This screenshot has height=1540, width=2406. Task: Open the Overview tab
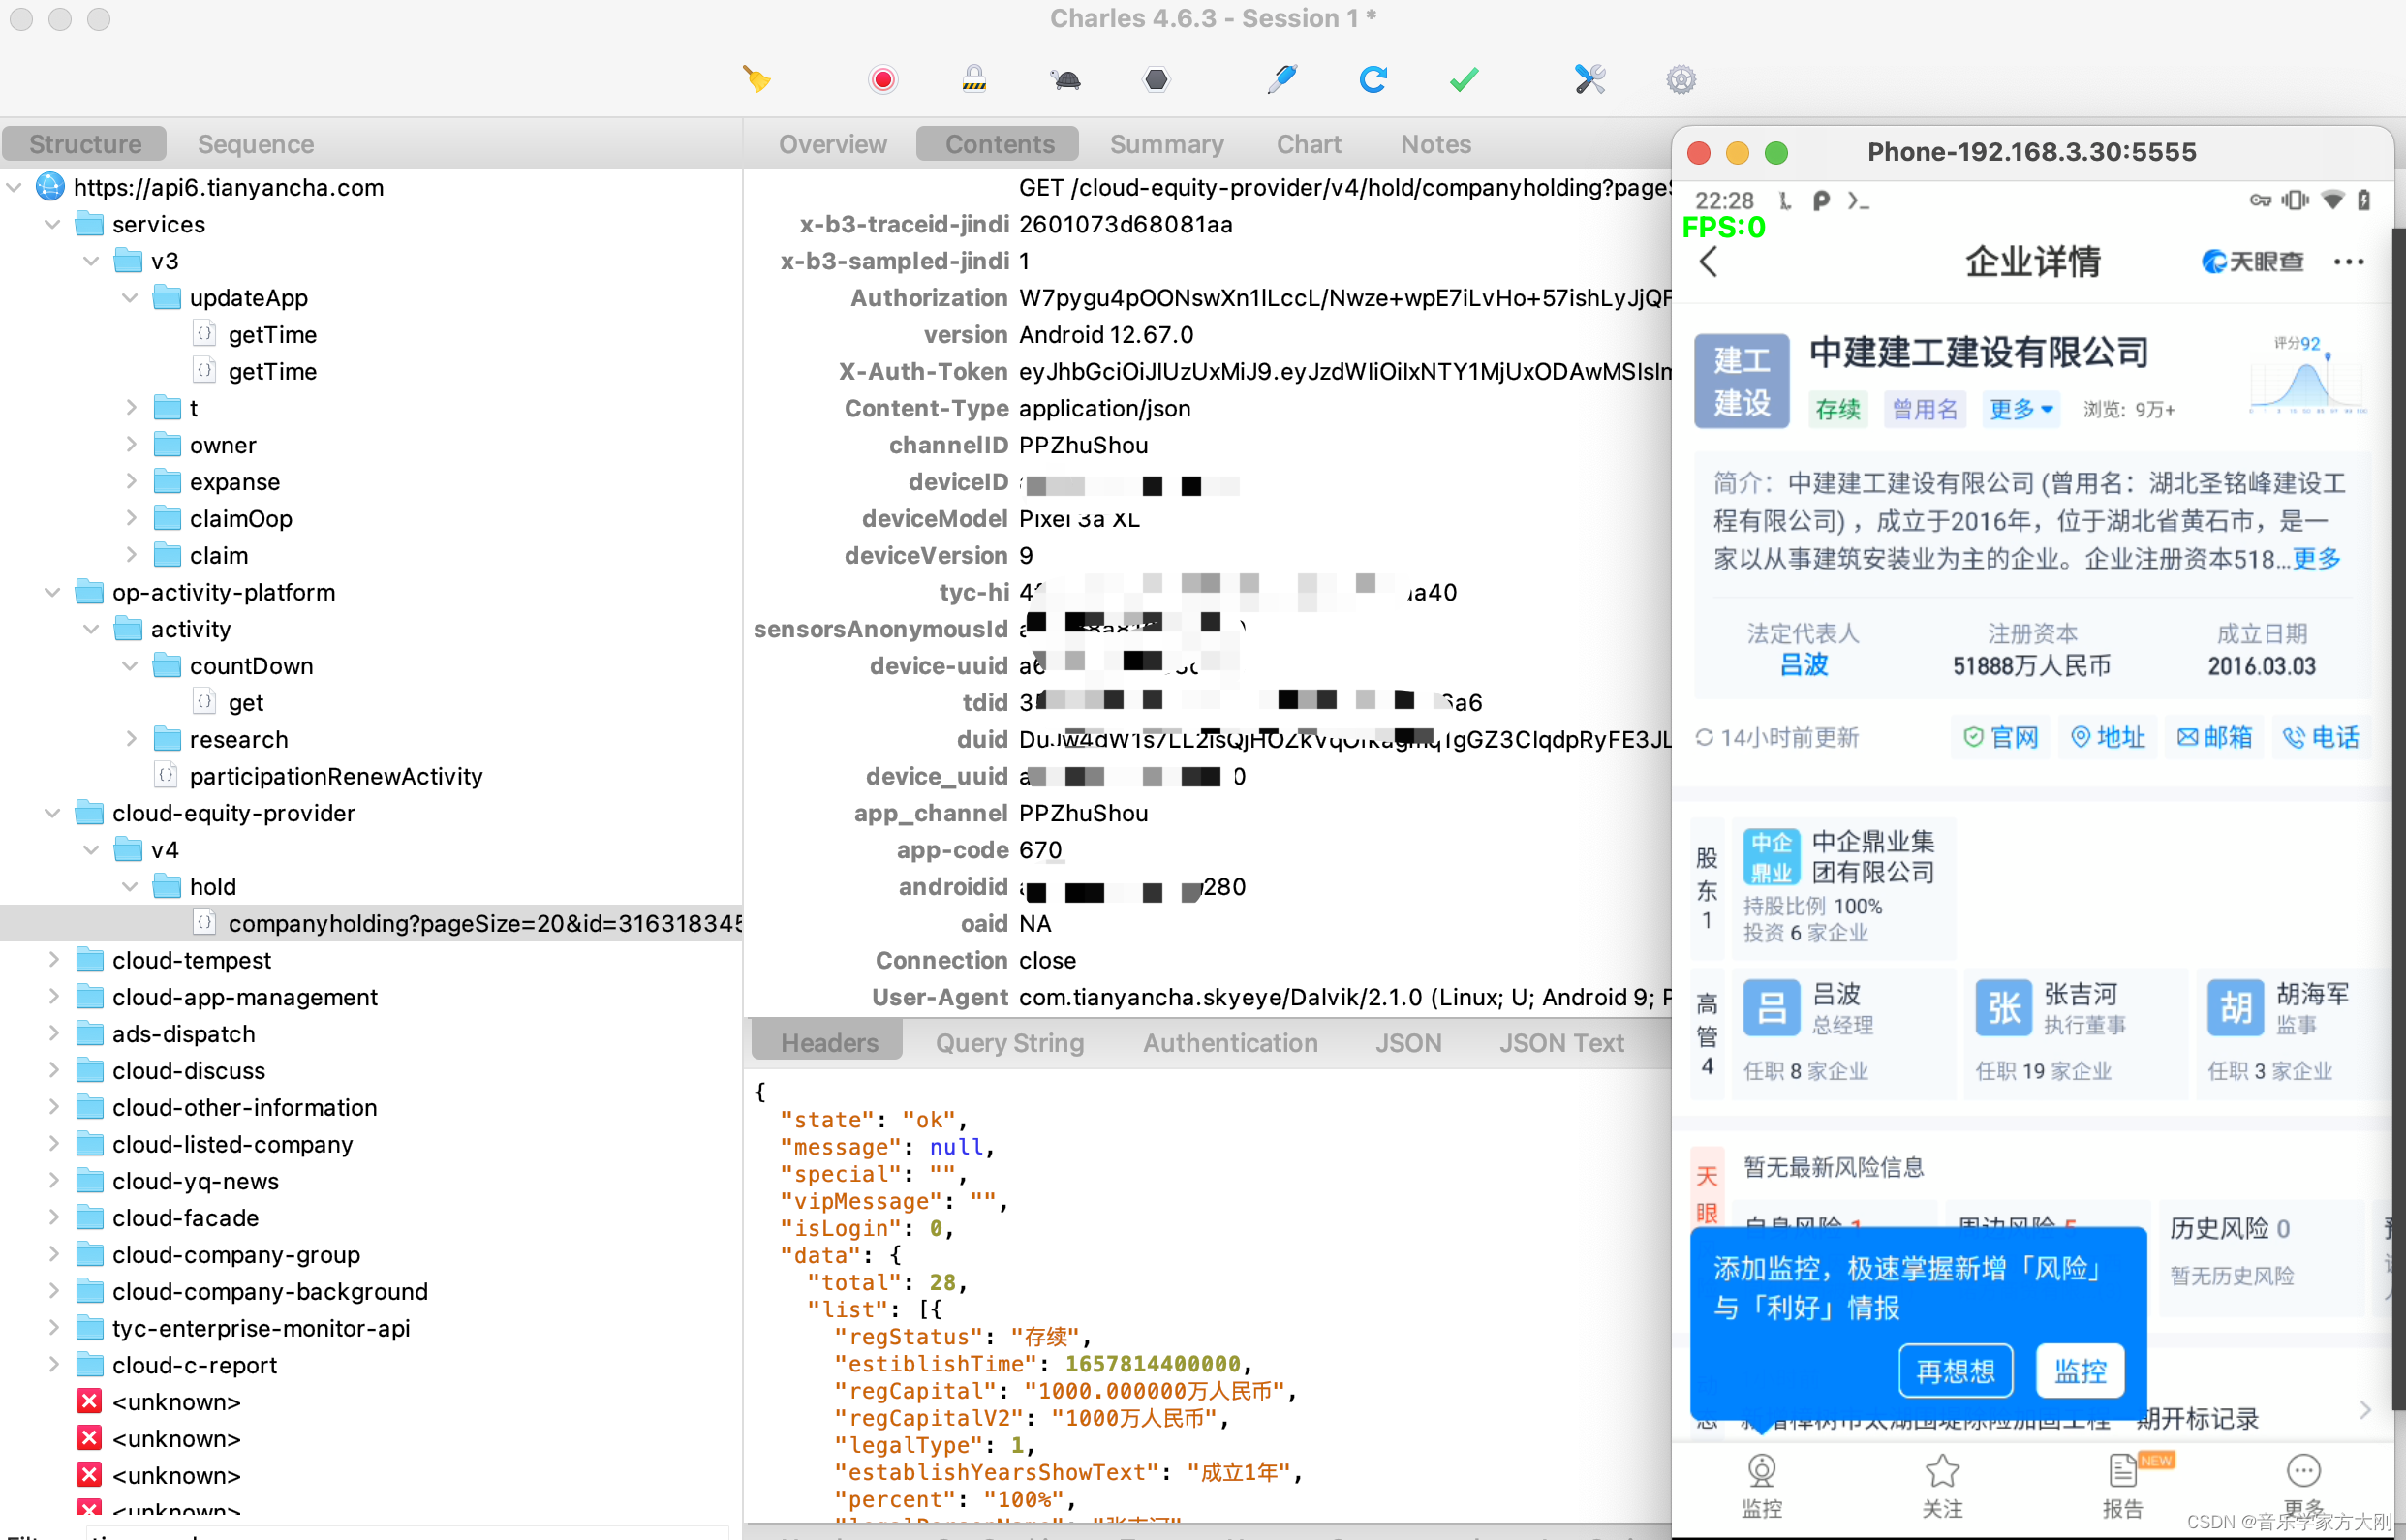[x=833, y=144]
